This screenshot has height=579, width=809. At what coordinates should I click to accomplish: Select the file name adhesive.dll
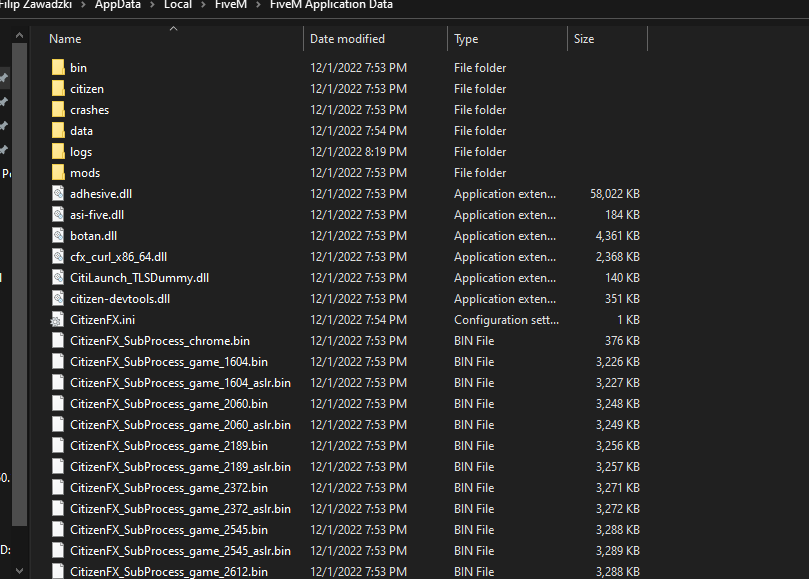click(x=101, y=194)
